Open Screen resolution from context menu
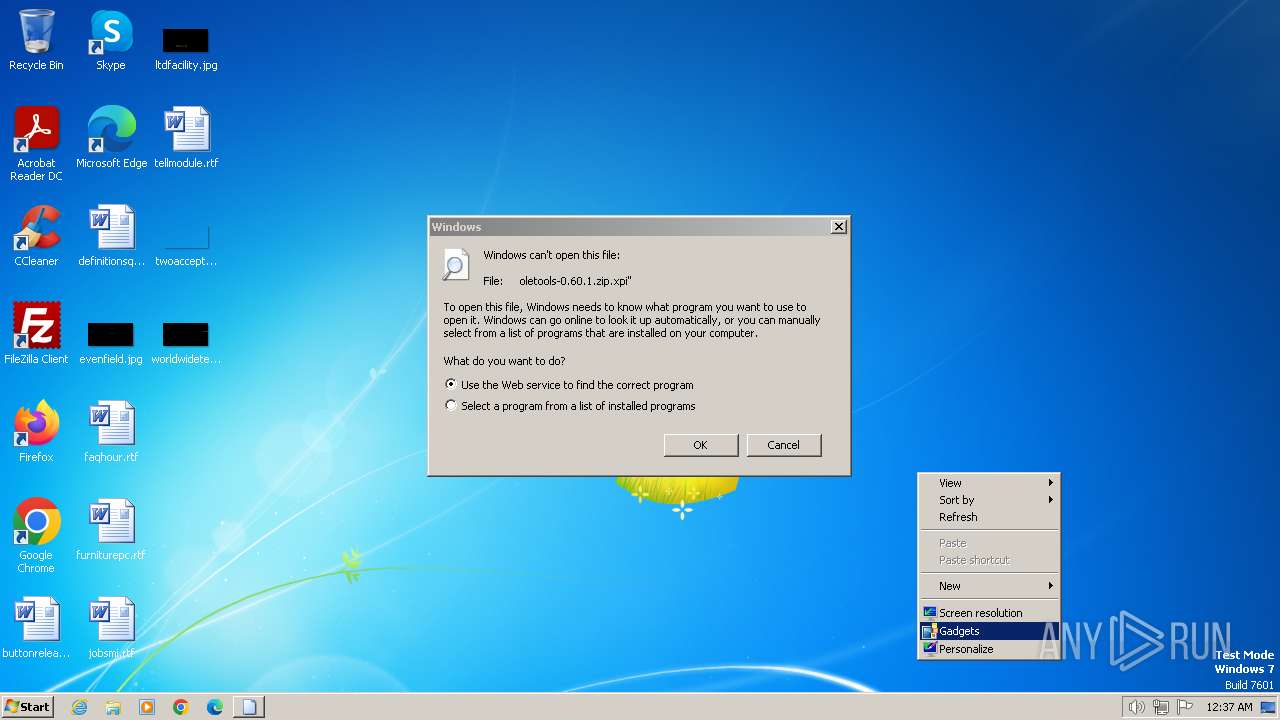The image size is (1280, 720). coord(989,613)
